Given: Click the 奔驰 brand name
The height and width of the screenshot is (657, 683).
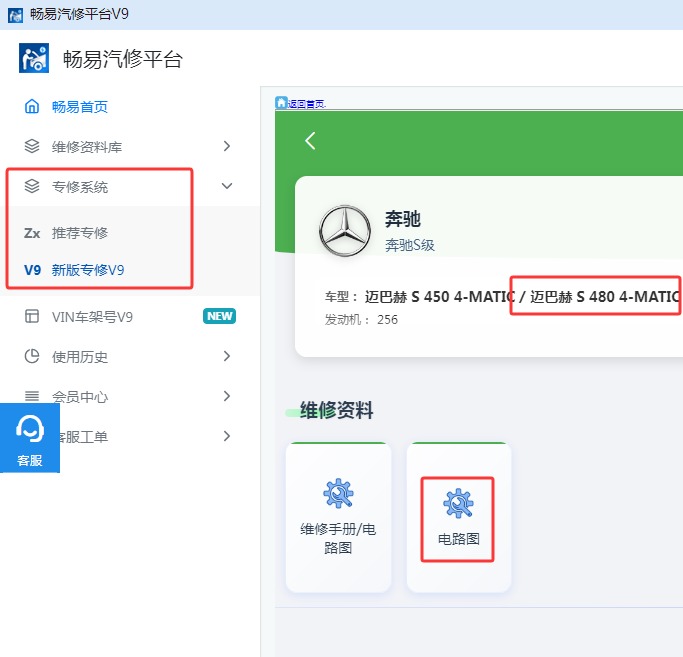Looking at the screenshot, I should (x=403, y=219).
